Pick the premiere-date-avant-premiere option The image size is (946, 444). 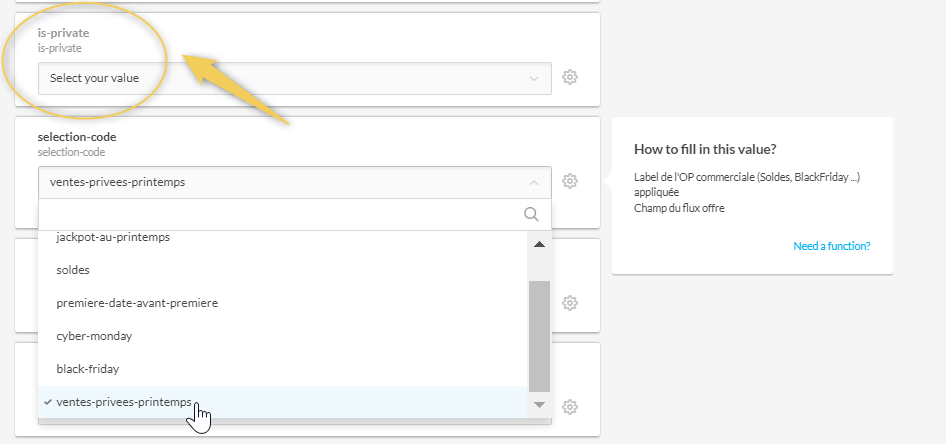tap(137, 302)
